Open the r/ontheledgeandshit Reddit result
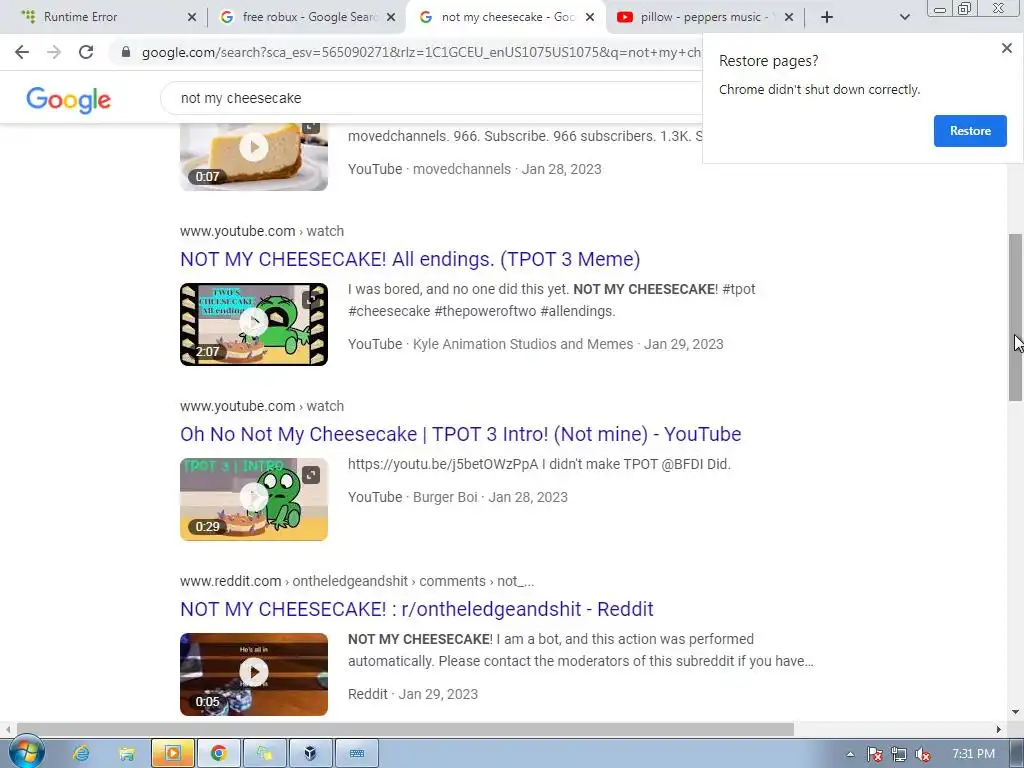This screenshot has width=1024, height=768. click(x=417, y=609)
